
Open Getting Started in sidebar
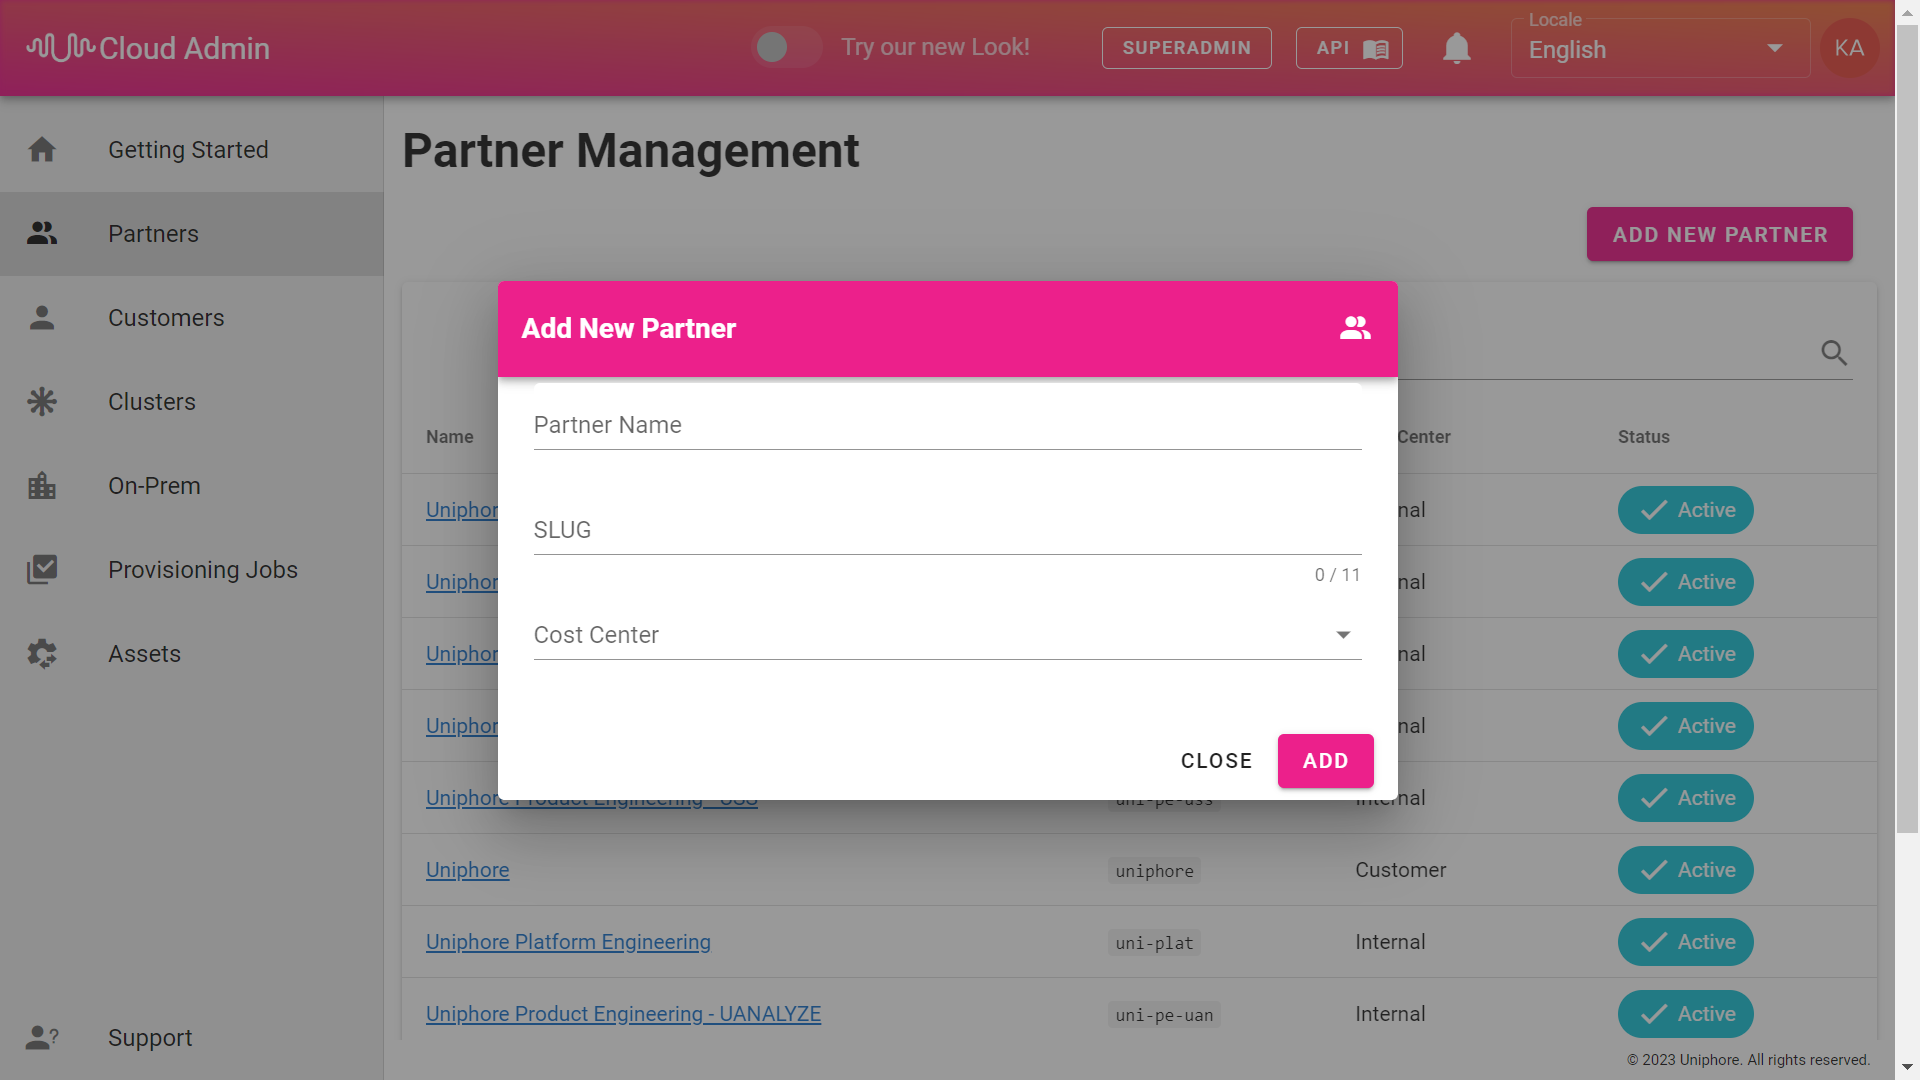tap(192, 150)
